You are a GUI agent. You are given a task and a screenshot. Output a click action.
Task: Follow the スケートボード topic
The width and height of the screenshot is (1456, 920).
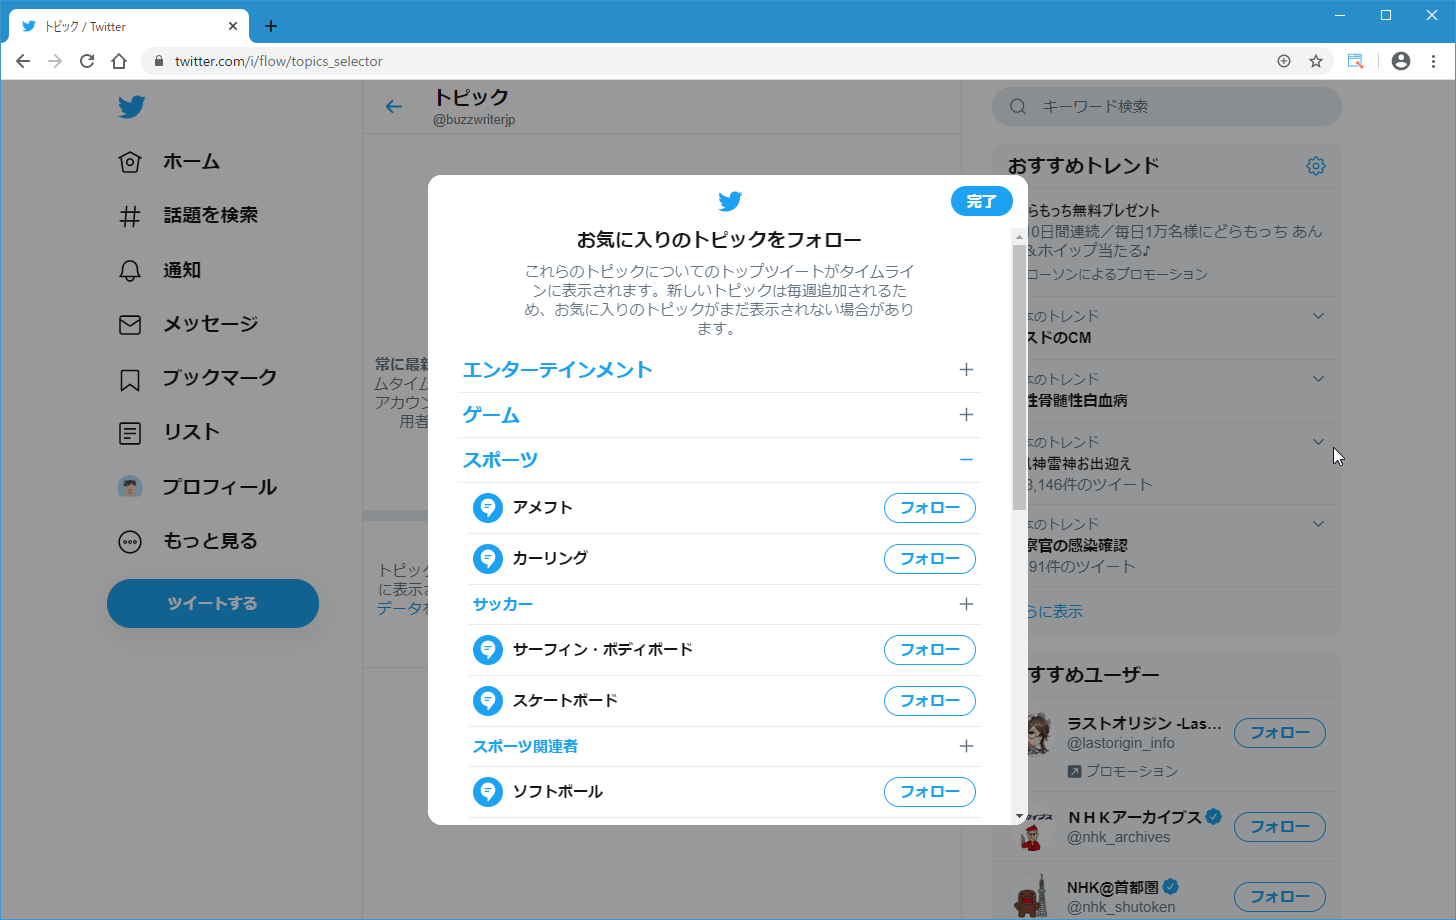(929, 700)
